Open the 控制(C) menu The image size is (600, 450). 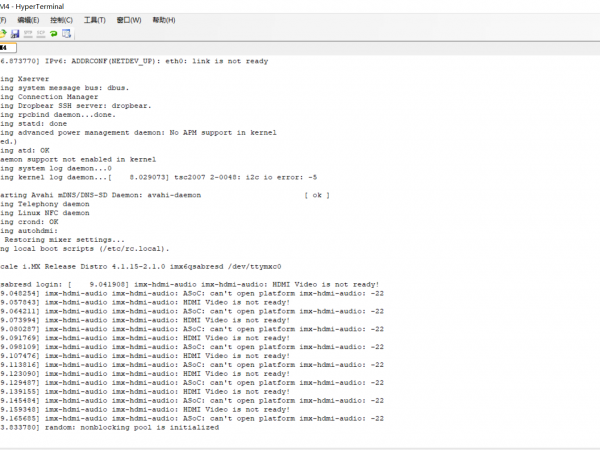click(61, 19)
